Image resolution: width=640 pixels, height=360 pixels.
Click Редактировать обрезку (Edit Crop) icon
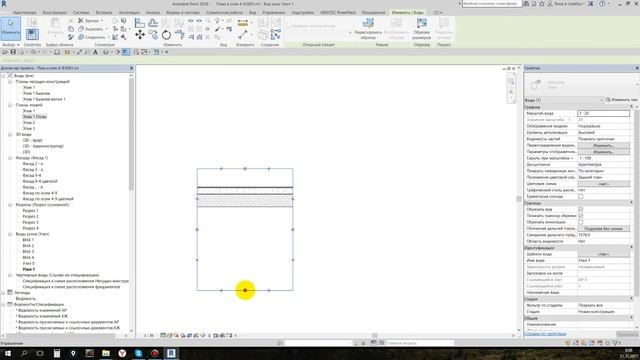368,23
